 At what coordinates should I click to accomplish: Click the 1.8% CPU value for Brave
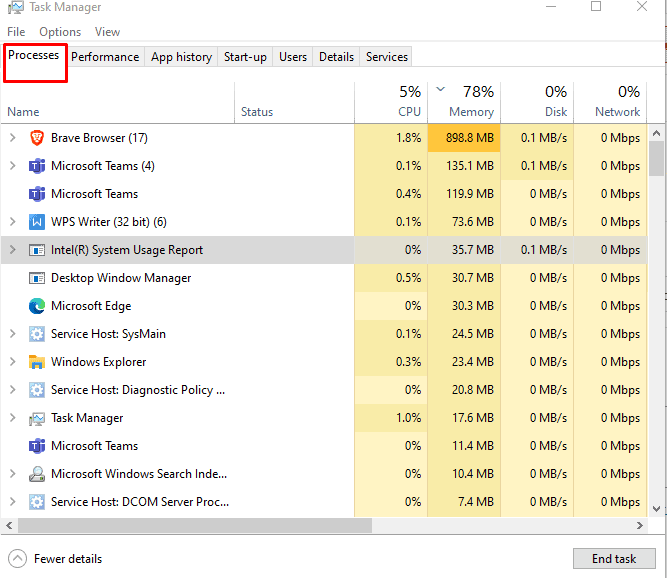(408, 138)
